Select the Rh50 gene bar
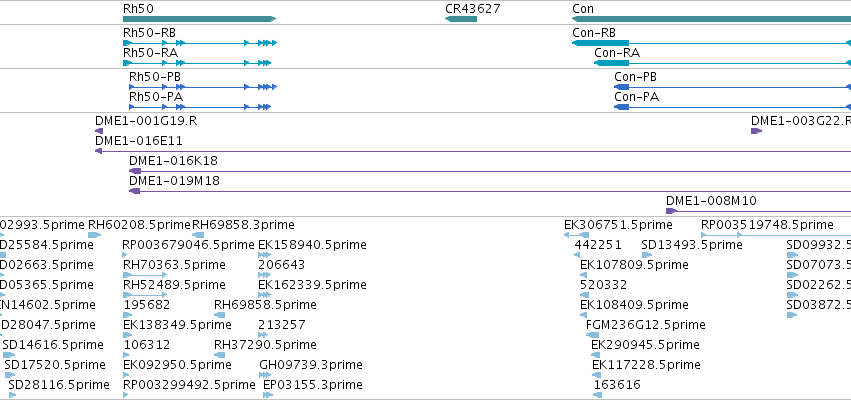This screenshot has width=851, height=400. [199, 19]
